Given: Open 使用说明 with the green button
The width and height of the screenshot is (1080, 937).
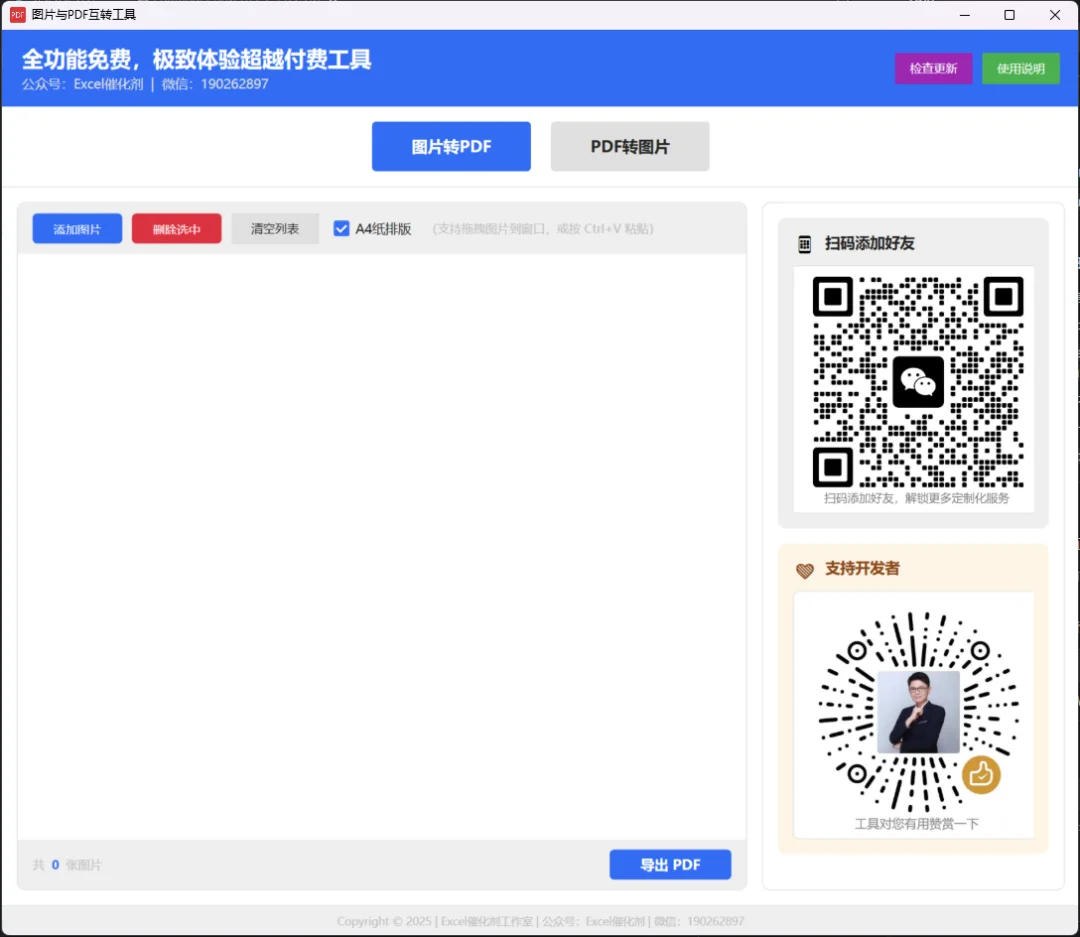Looking at the screenshot, I should click(1021, 68).
